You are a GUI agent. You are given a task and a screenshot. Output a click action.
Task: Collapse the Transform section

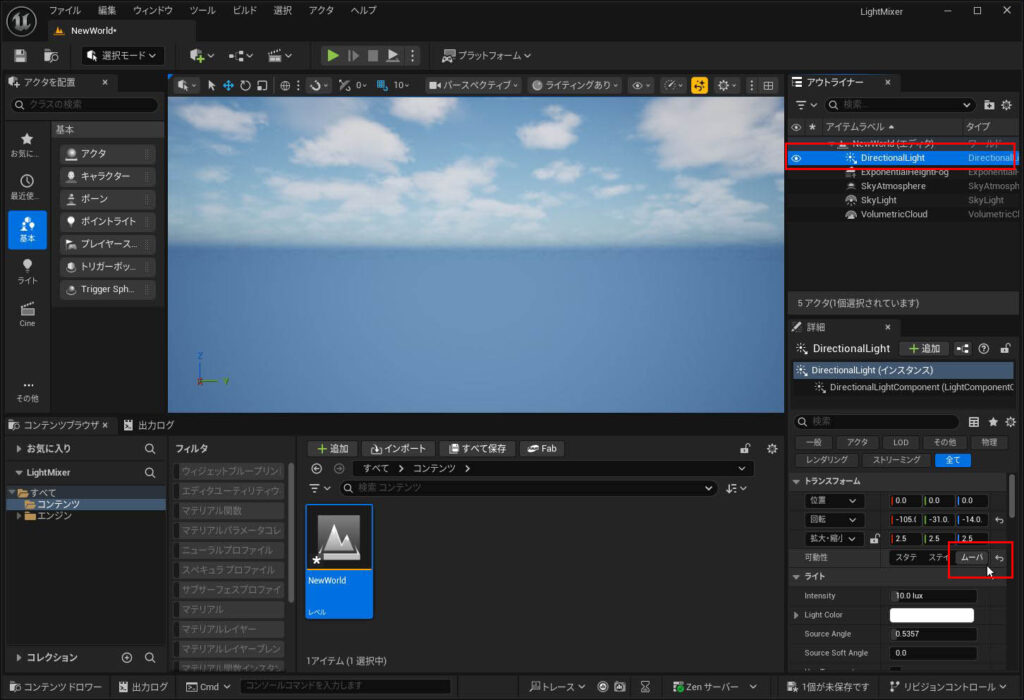(797, 481)
